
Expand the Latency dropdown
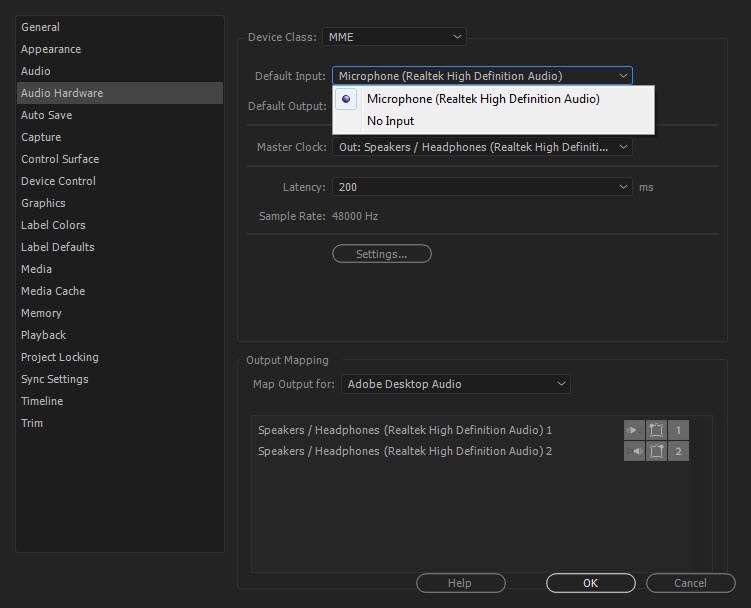click(x=482, y=187)
